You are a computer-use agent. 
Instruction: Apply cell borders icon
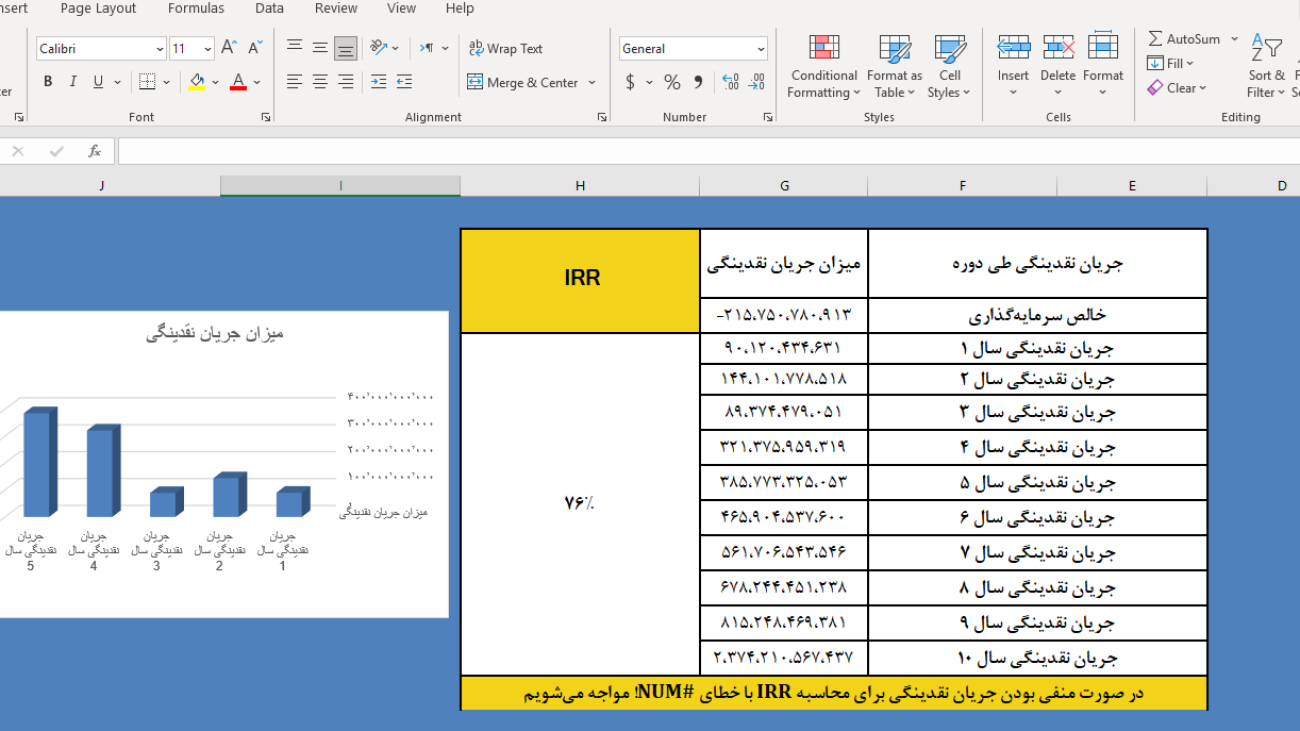tap(147, 82)
